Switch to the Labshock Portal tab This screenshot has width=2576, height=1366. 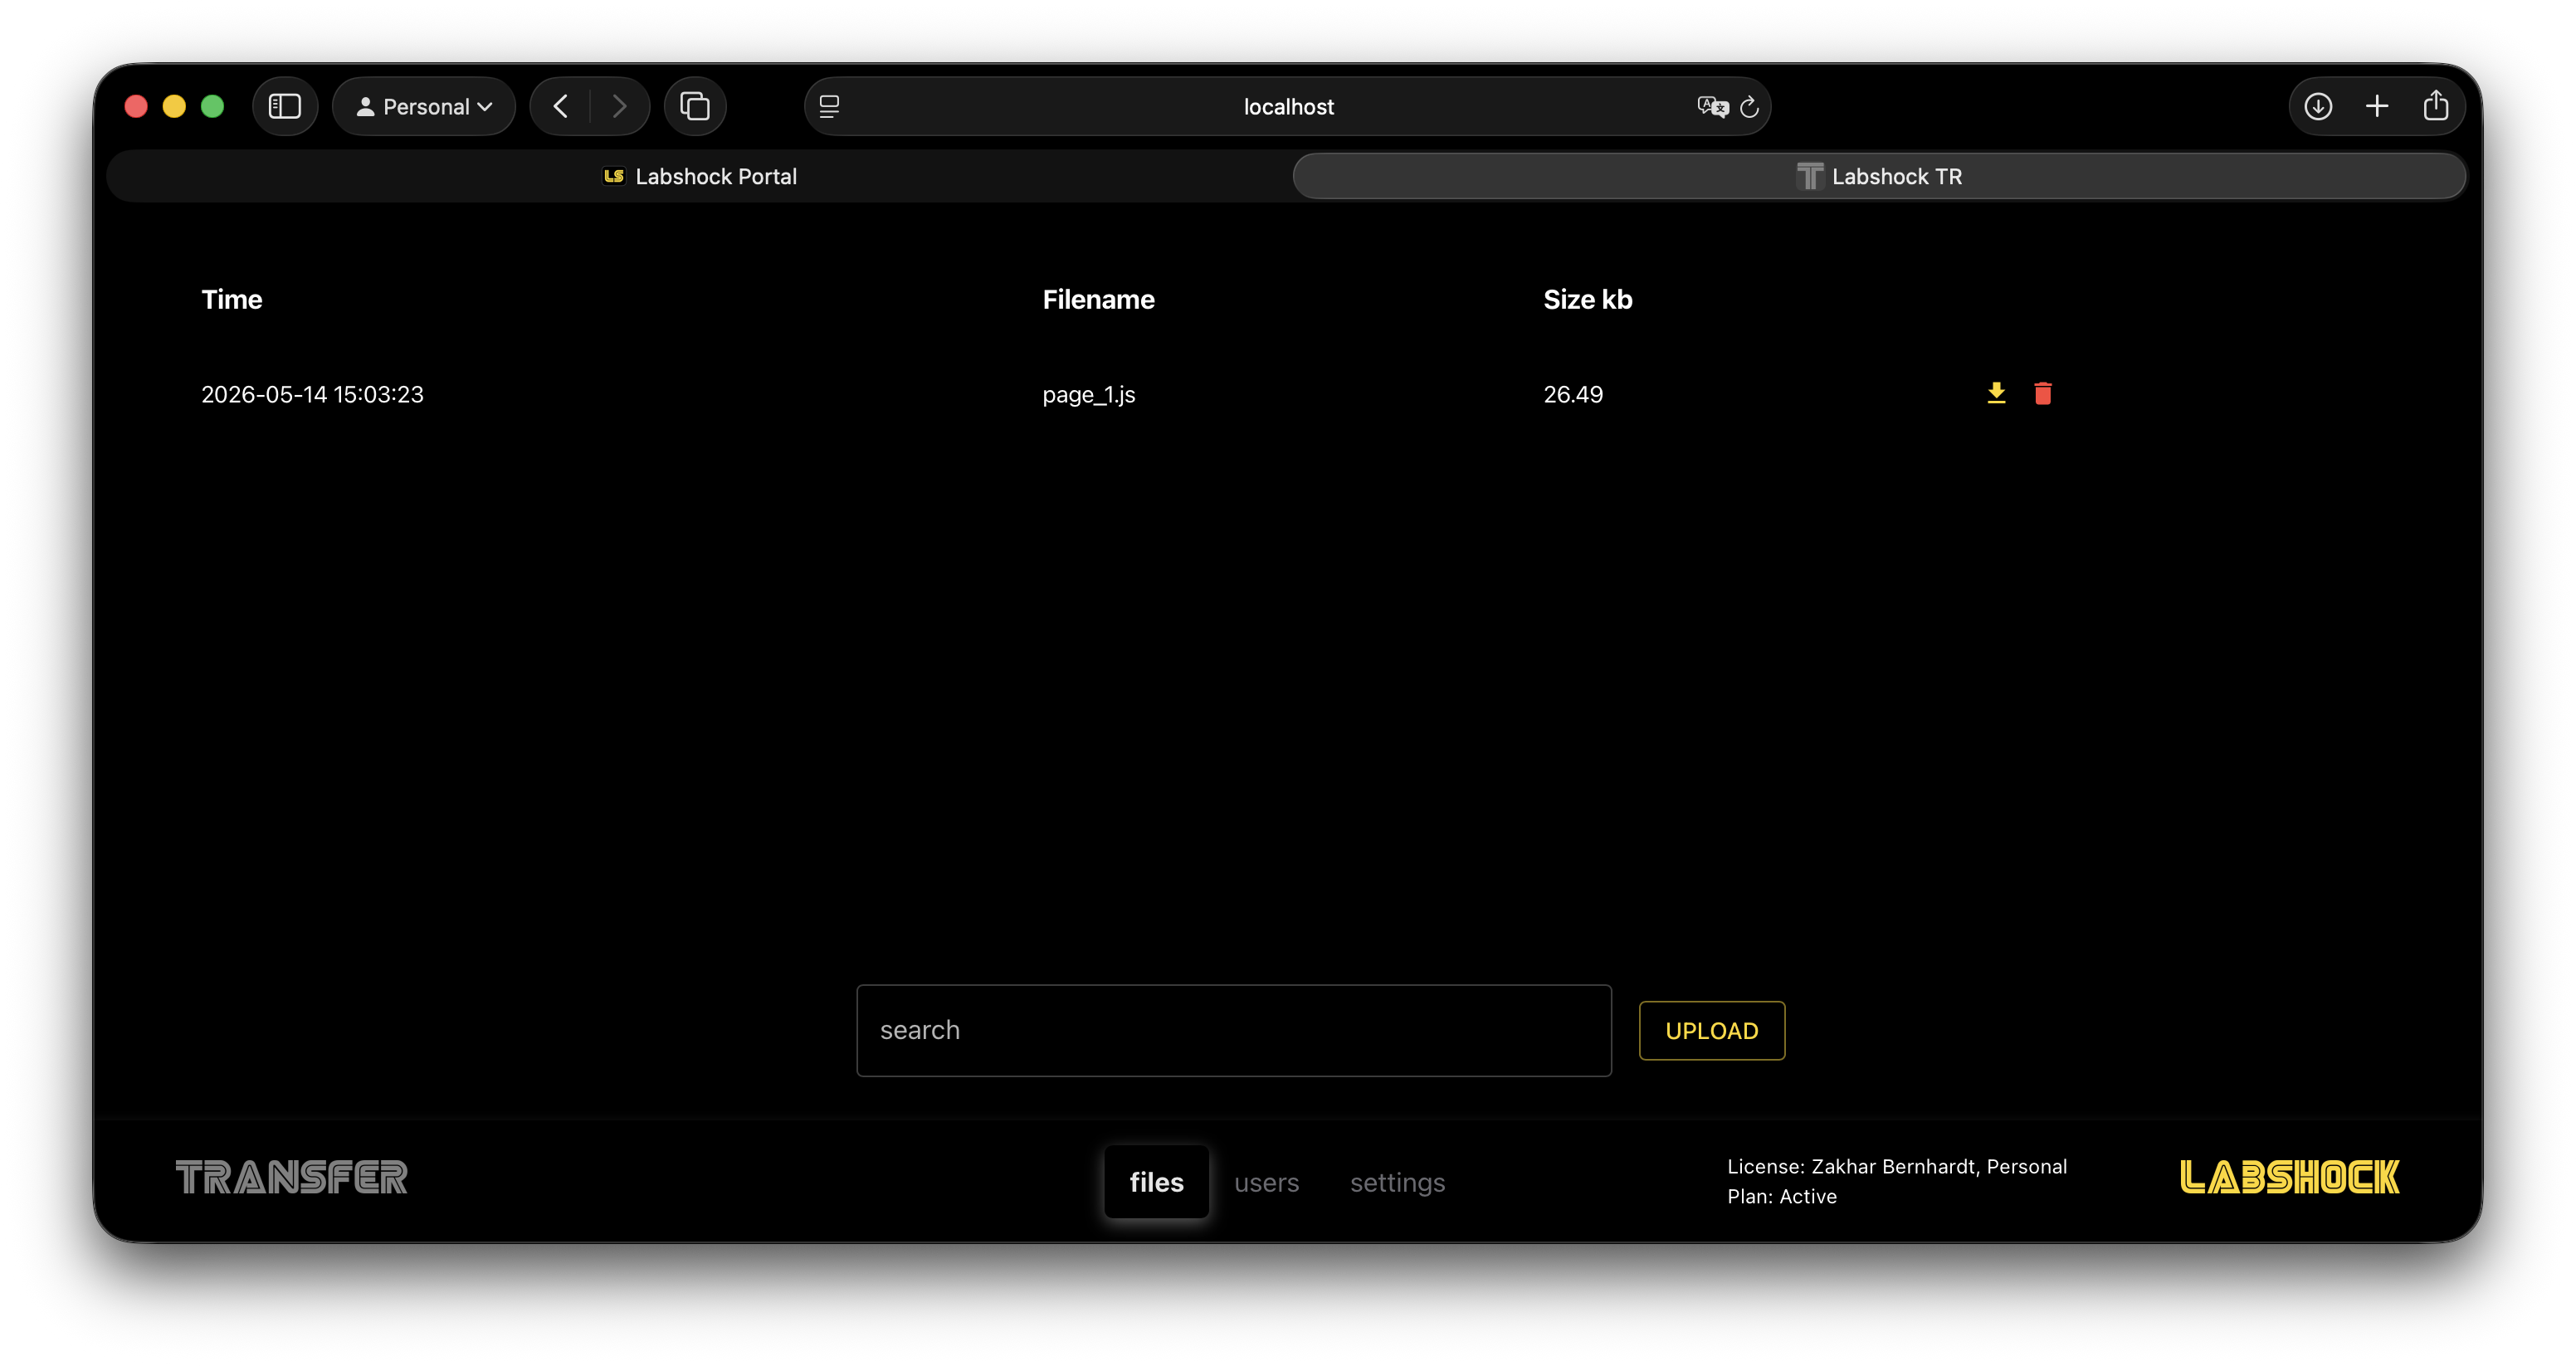coord(700,176)
